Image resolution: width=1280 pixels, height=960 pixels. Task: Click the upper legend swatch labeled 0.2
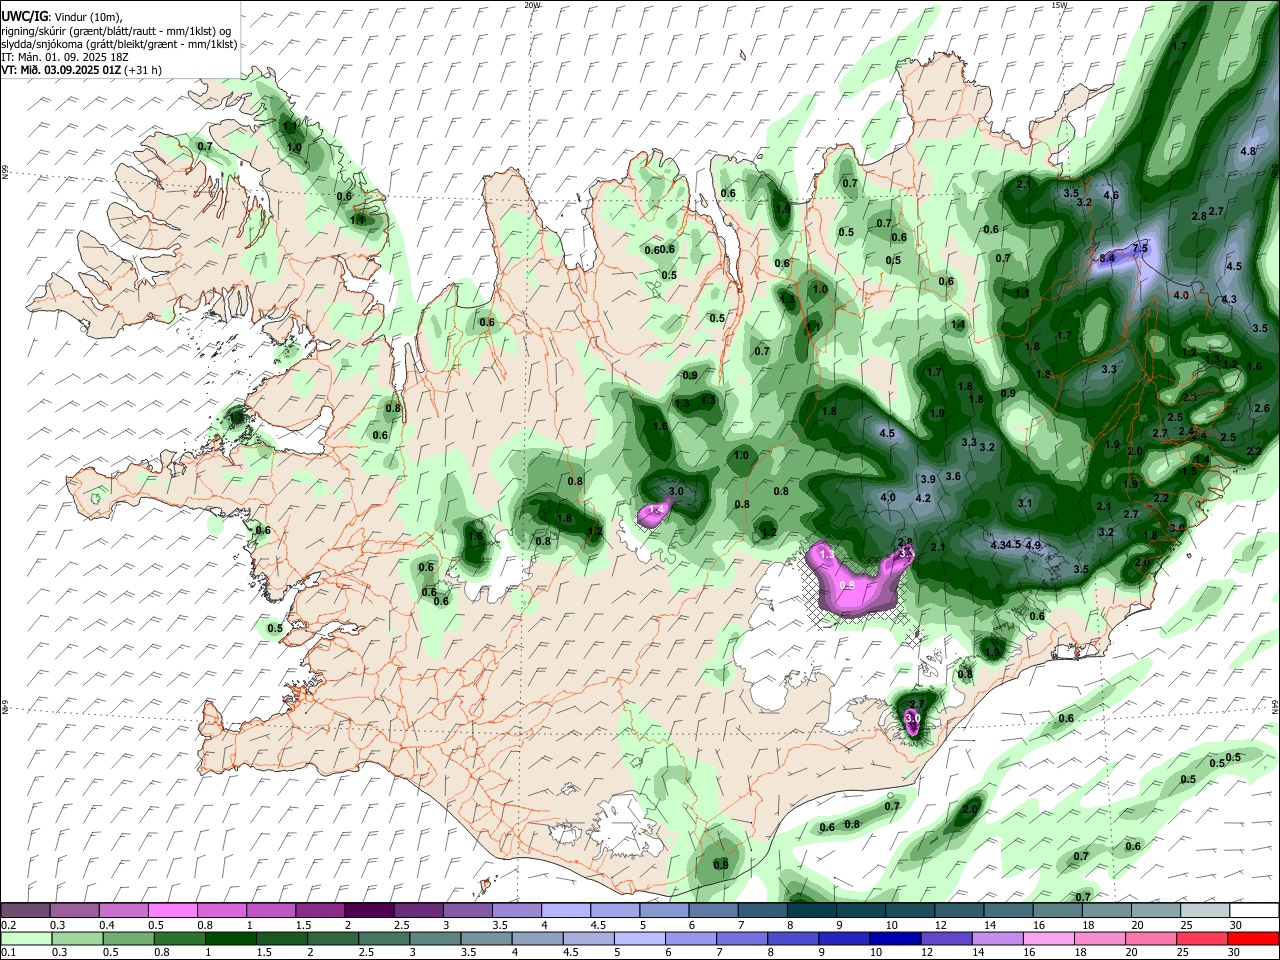coord(25,910)
